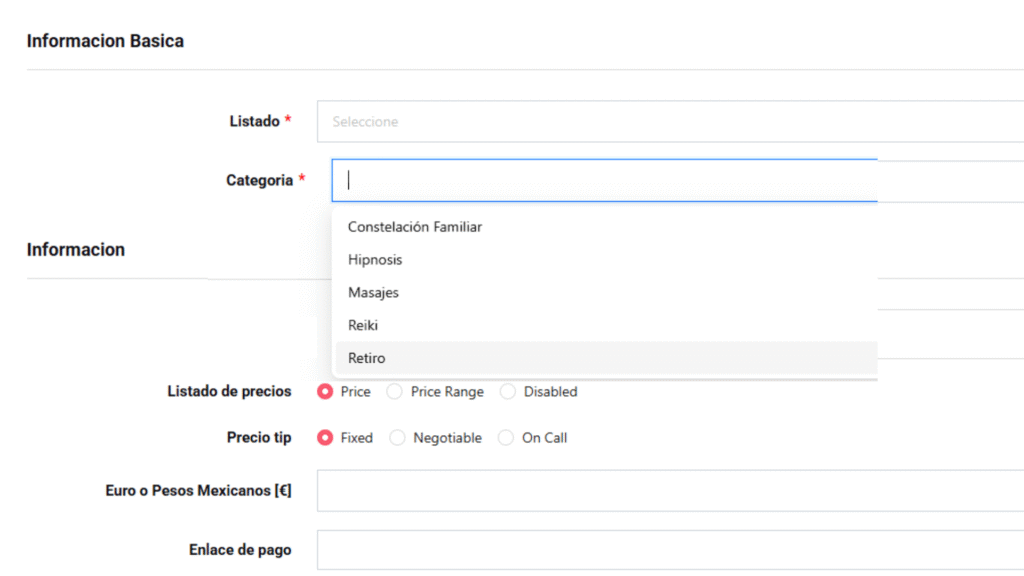Open the Listado dropdown showing Seleccione
Image resolution: width=1024 pixels, height=576 pixels.
[x=670, y=122]
